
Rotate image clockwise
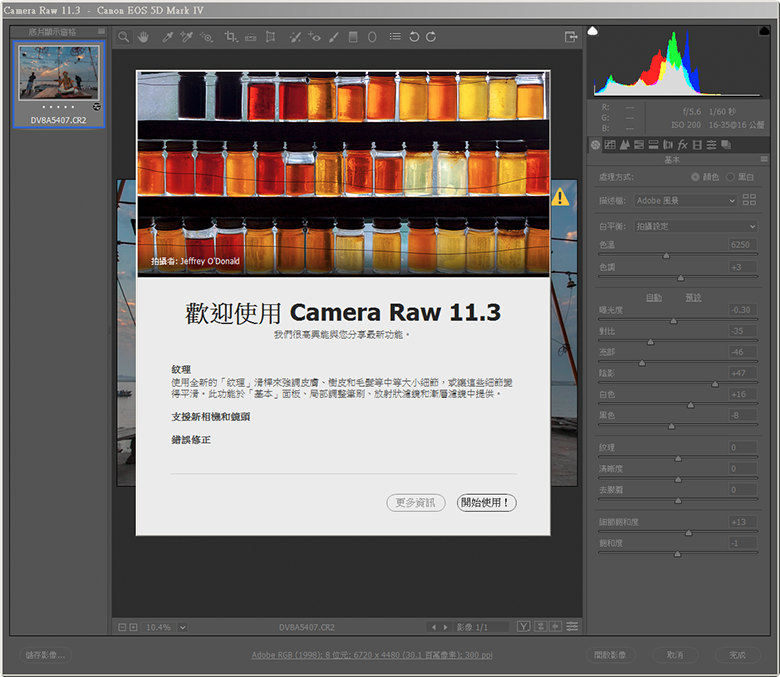coord(431,37)
